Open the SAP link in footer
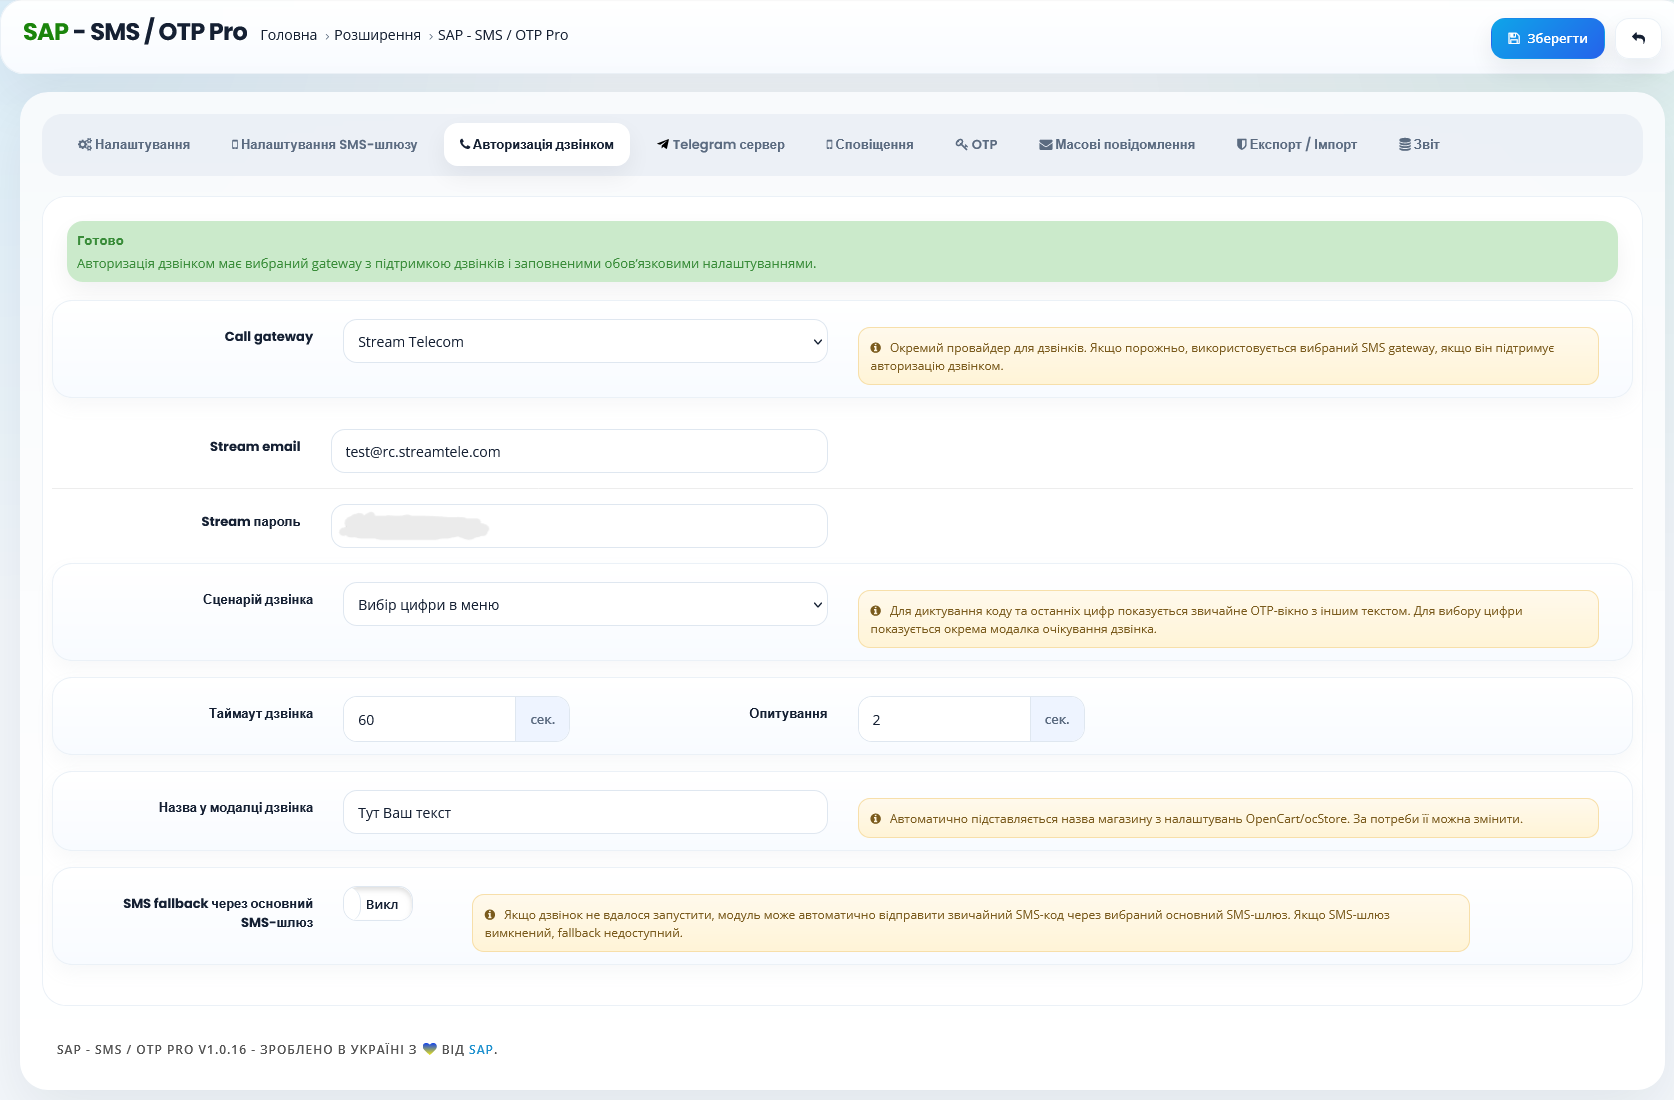This screenshot has width=1674, height=1100. coord(481,1049)
